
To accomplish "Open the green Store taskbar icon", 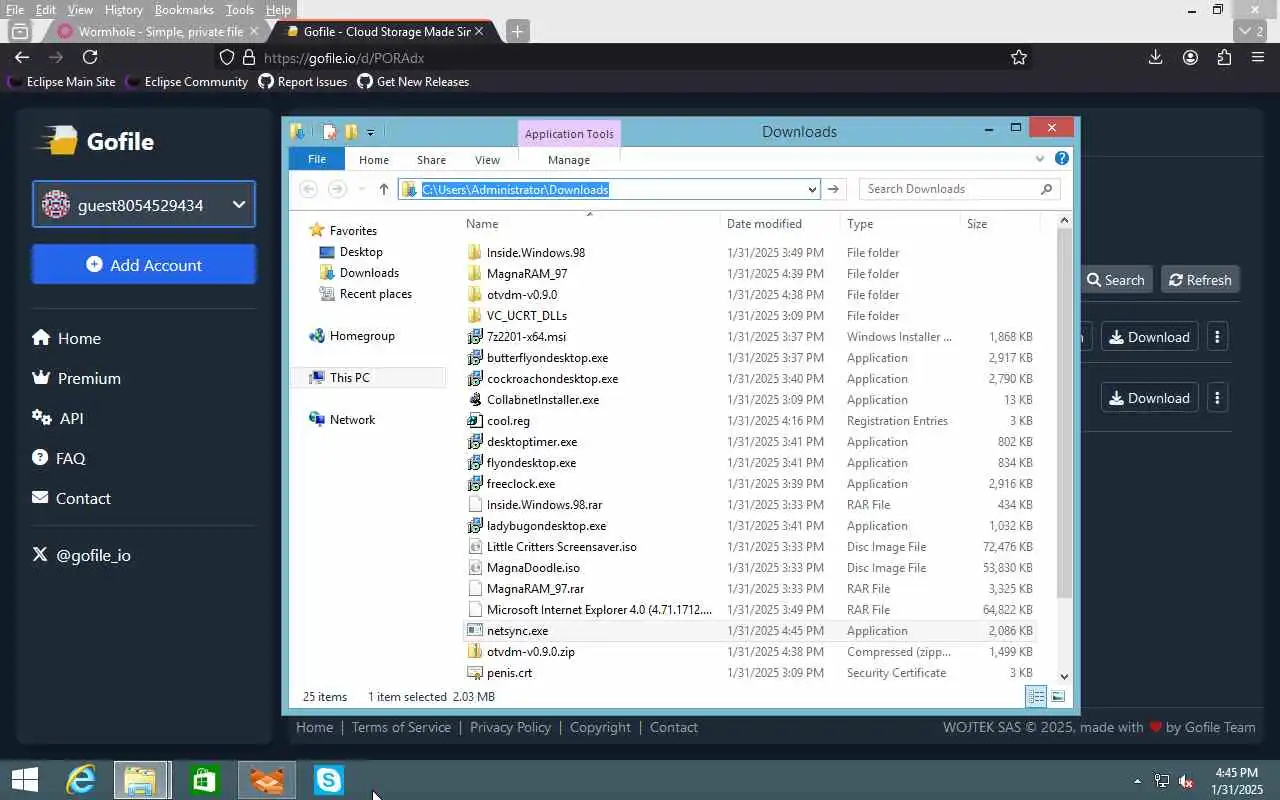I will (x=204, y=780).
